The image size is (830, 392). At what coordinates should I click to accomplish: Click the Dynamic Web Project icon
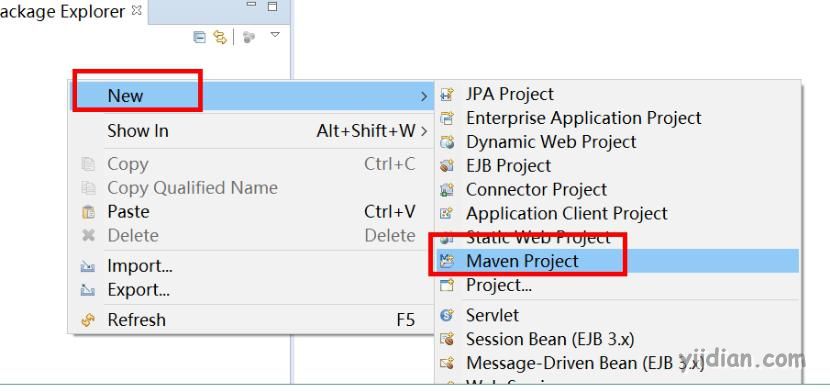(x=447, y=142)
